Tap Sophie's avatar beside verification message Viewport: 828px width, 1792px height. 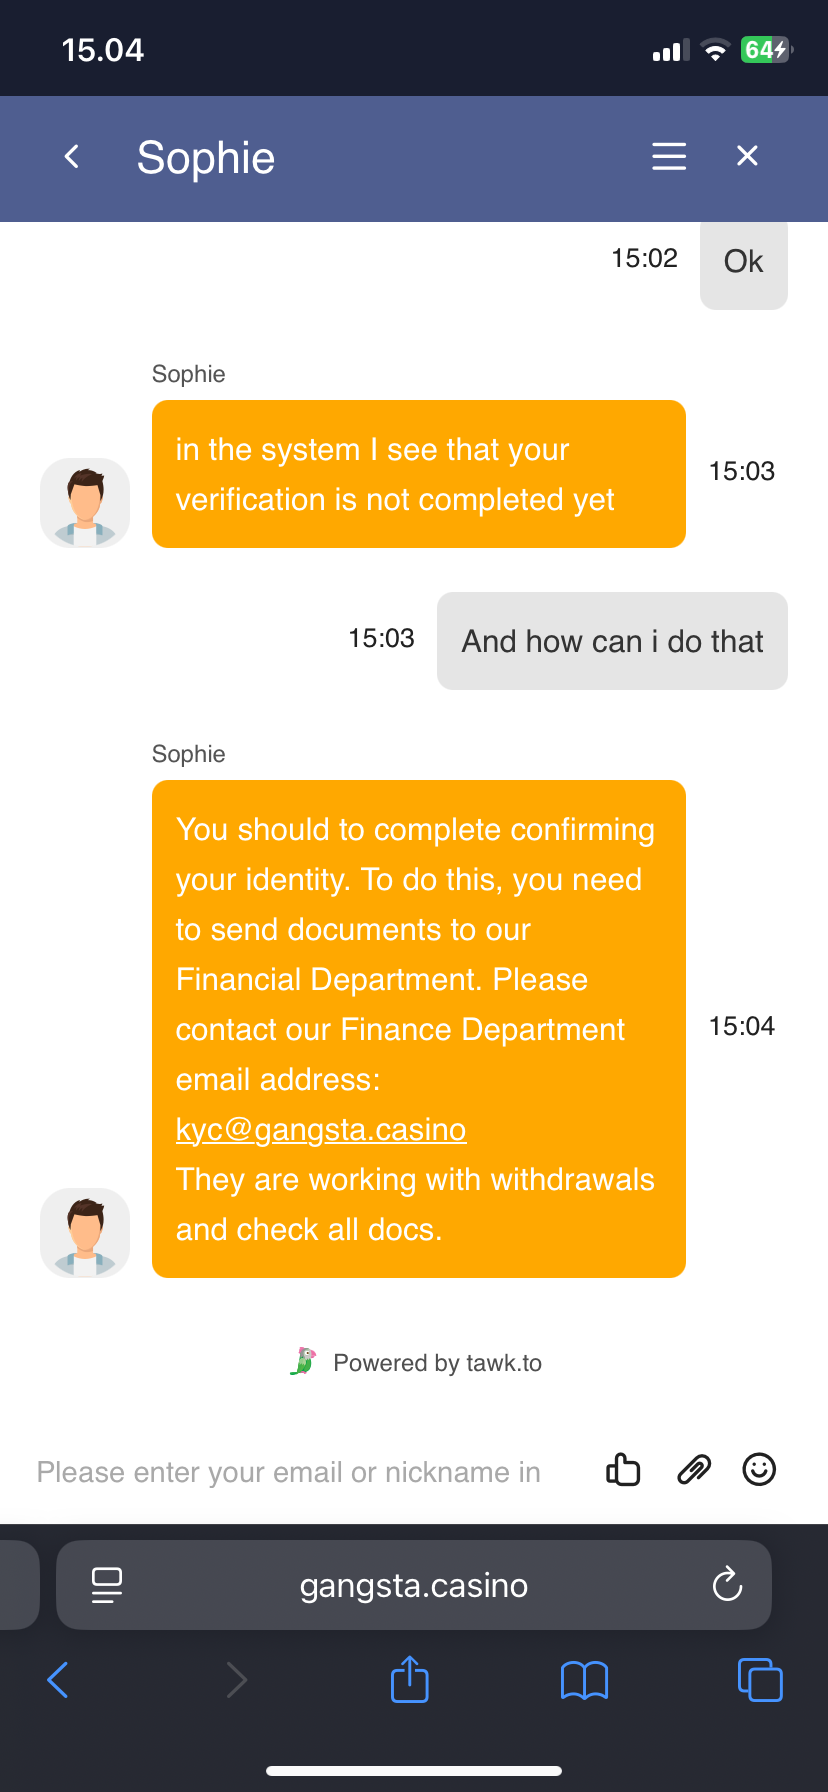tap(85, 503)
